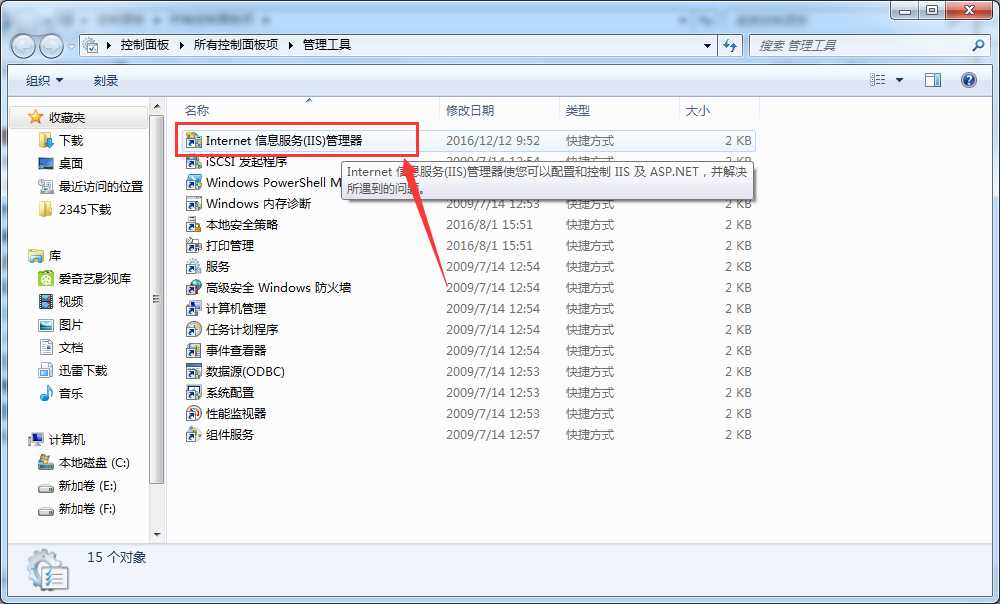Expand the view options dropdown arrow

pos(899,80)
